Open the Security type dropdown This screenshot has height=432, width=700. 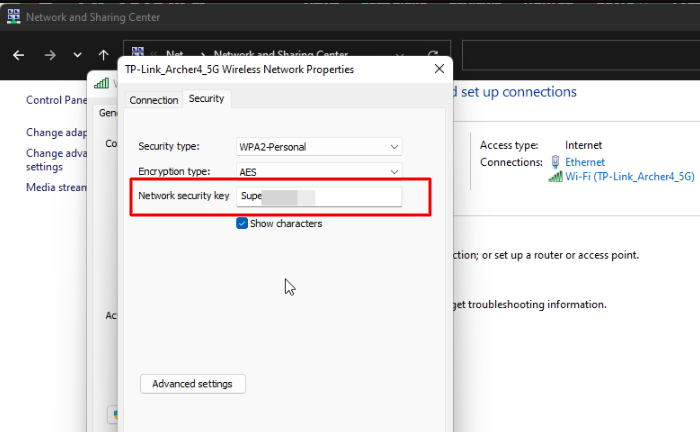[x=319, y=147]
